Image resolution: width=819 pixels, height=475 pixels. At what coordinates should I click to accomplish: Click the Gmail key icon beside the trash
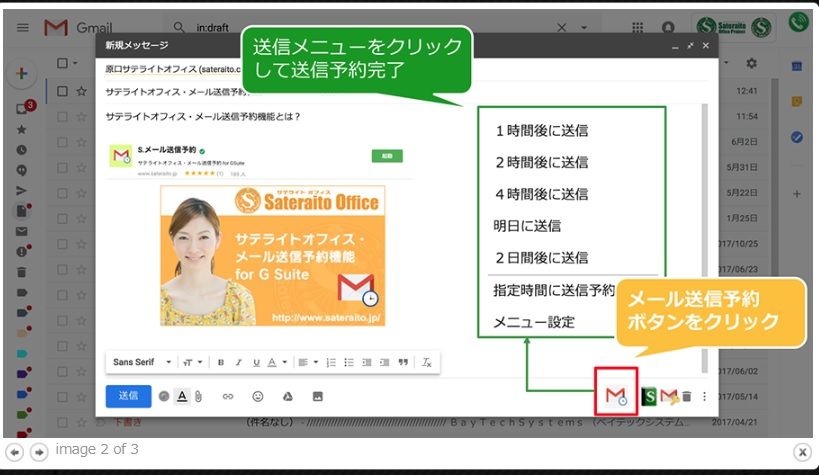[x=669, y=396]
